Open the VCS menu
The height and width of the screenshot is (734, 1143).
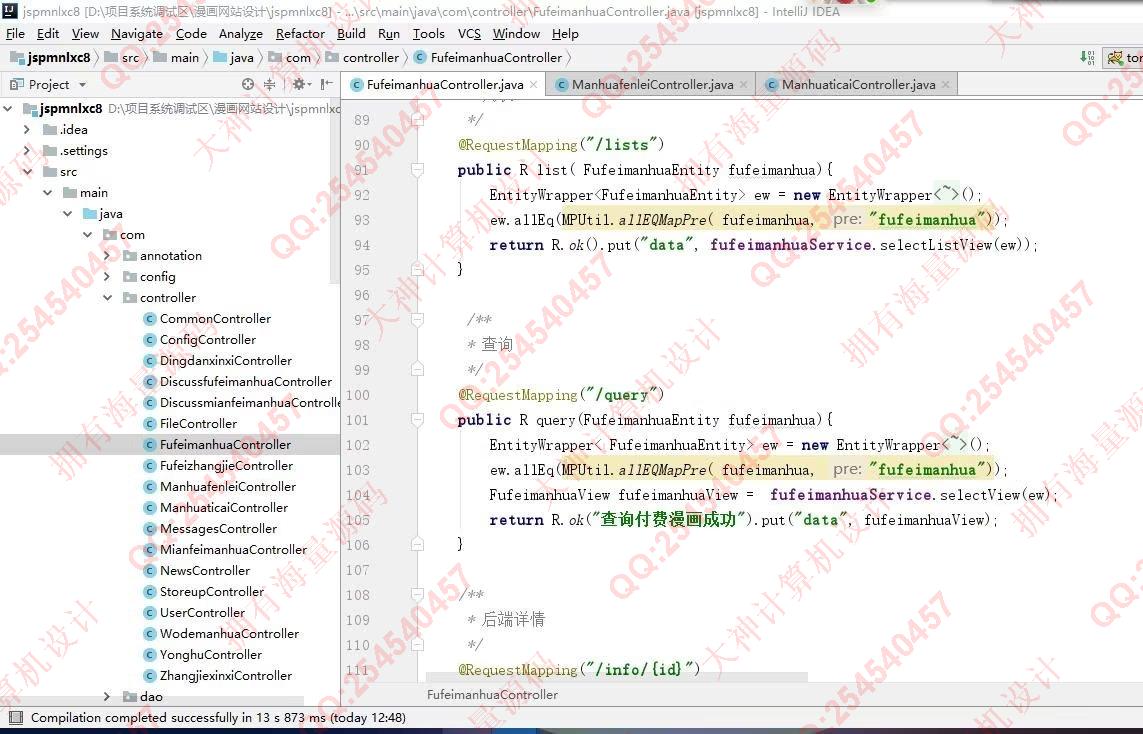tap(469, 34)
